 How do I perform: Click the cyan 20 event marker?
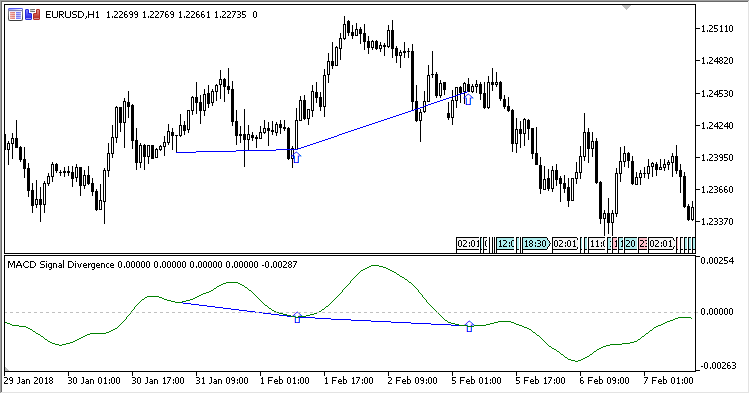630,244
